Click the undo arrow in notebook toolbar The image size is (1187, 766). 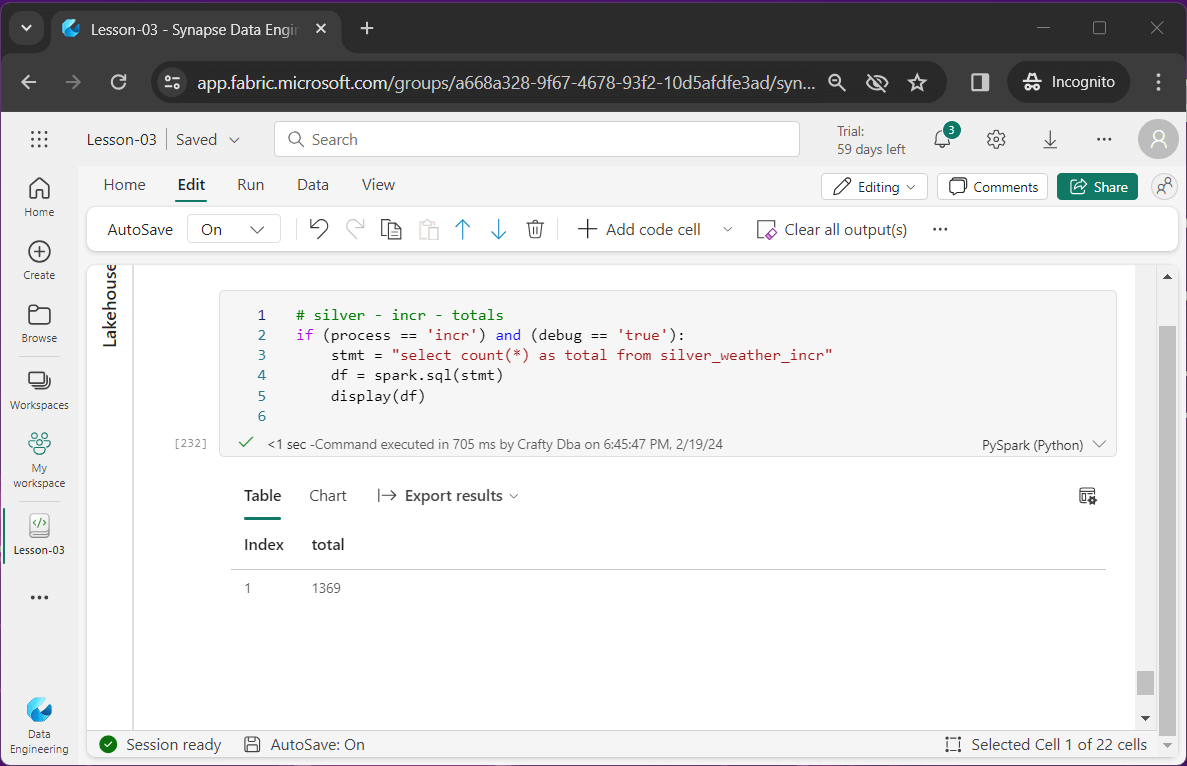[319, 229]
